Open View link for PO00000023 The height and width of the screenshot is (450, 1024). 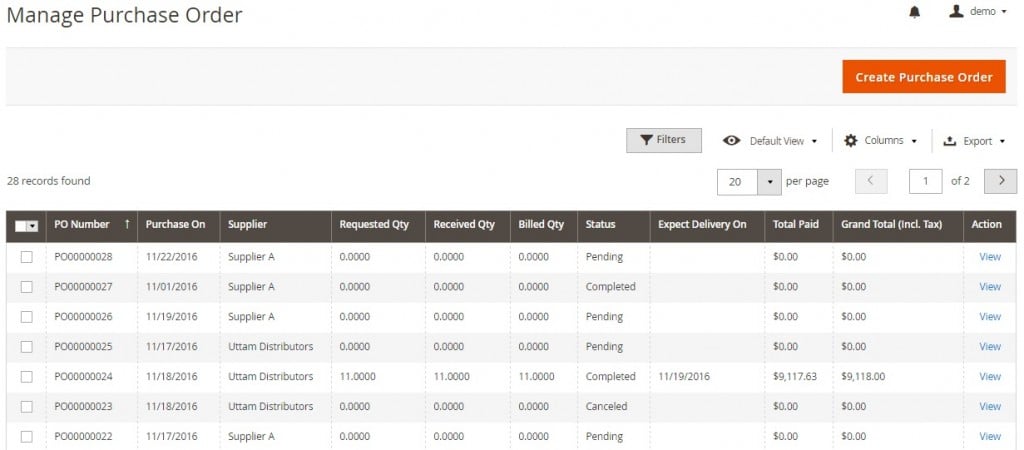click(989, 407)
